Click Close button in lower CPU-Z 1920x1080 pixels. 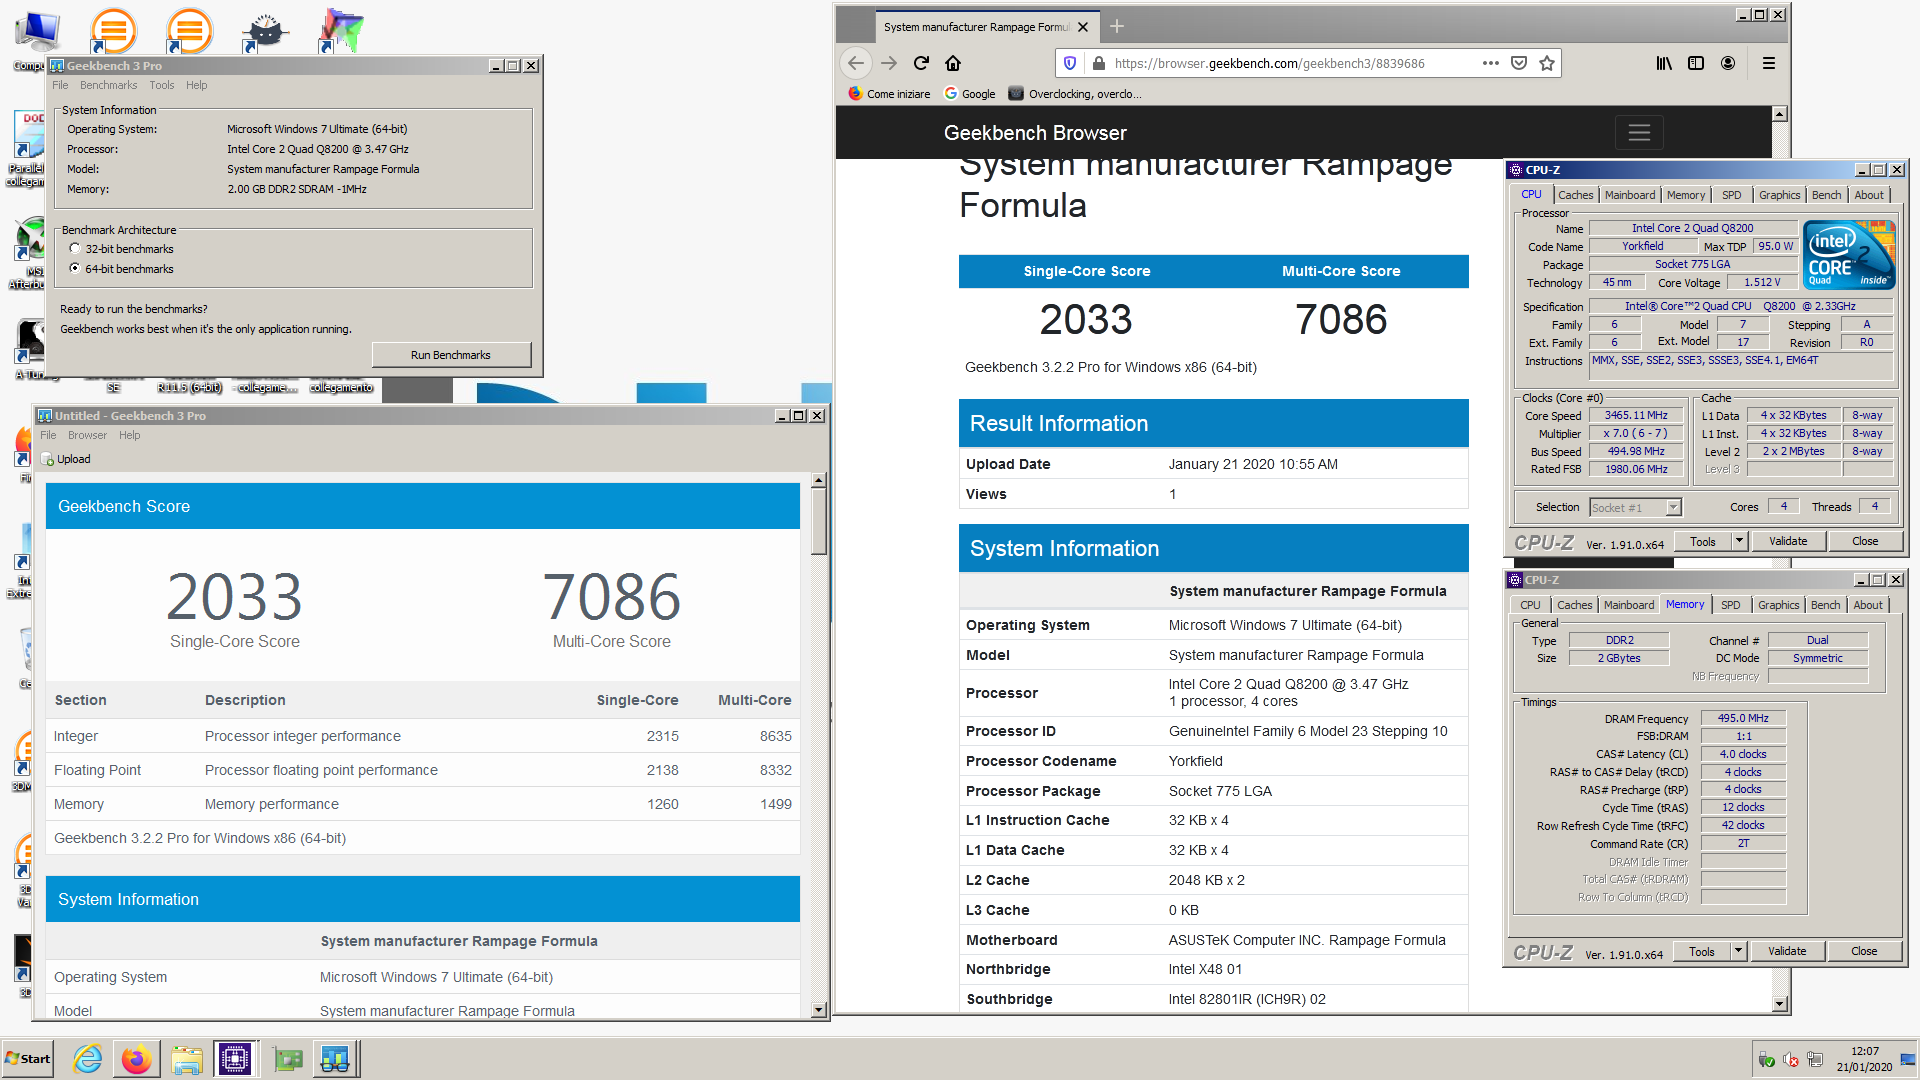click(1864, 951)
